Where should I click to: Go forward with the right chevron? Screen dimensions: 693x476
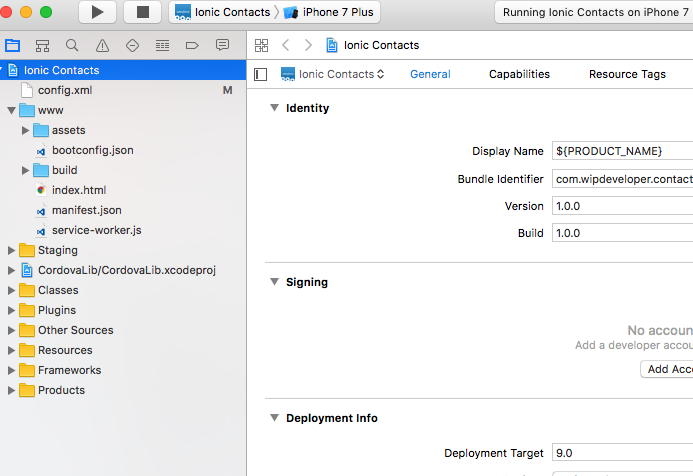tap(308, 45)
